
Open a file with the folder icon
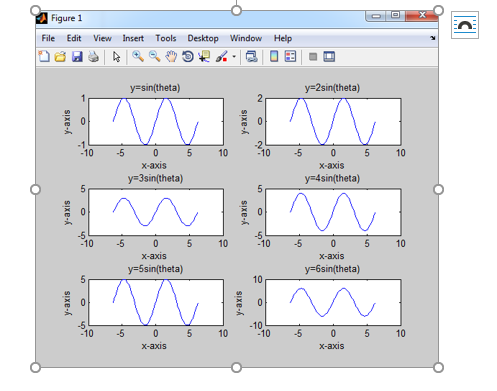[x=60, y=57]
